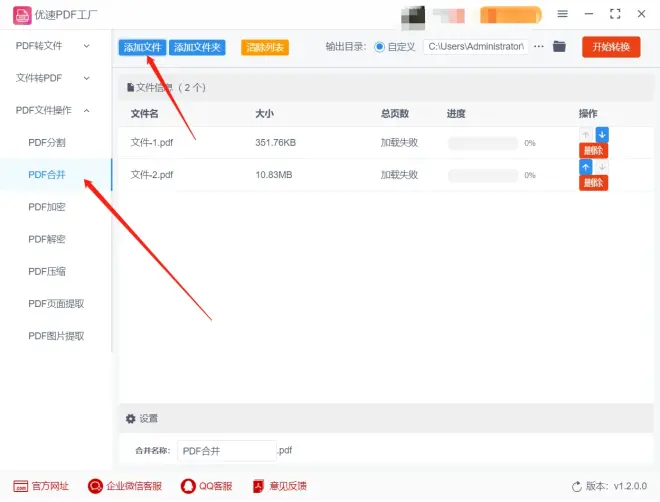Collapse the PDF文件操作 menu chevron
The image size is (660, 502).
click(x=86, y=111)
